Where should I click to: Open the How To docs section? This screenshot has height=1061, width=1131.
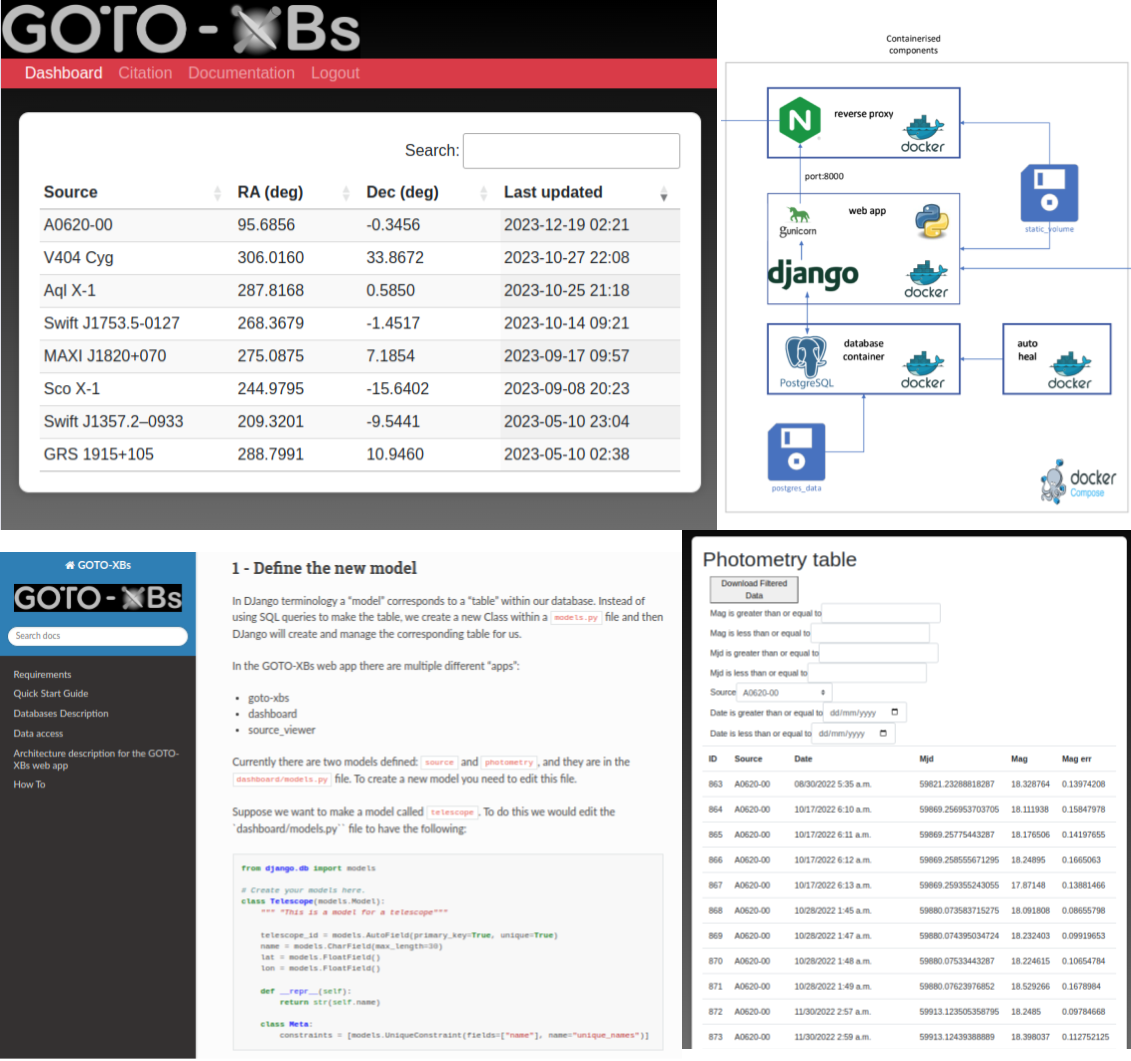29,784
